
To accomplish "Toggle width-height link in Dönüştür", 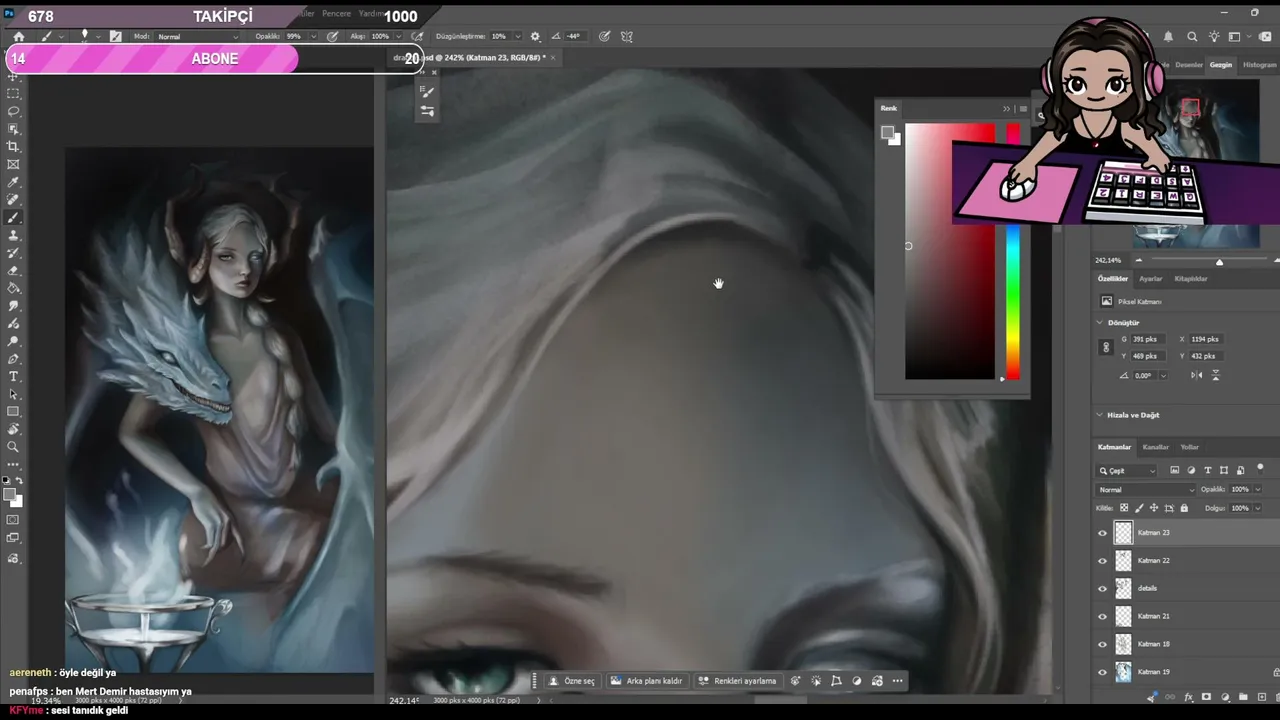I will 1105,347.
